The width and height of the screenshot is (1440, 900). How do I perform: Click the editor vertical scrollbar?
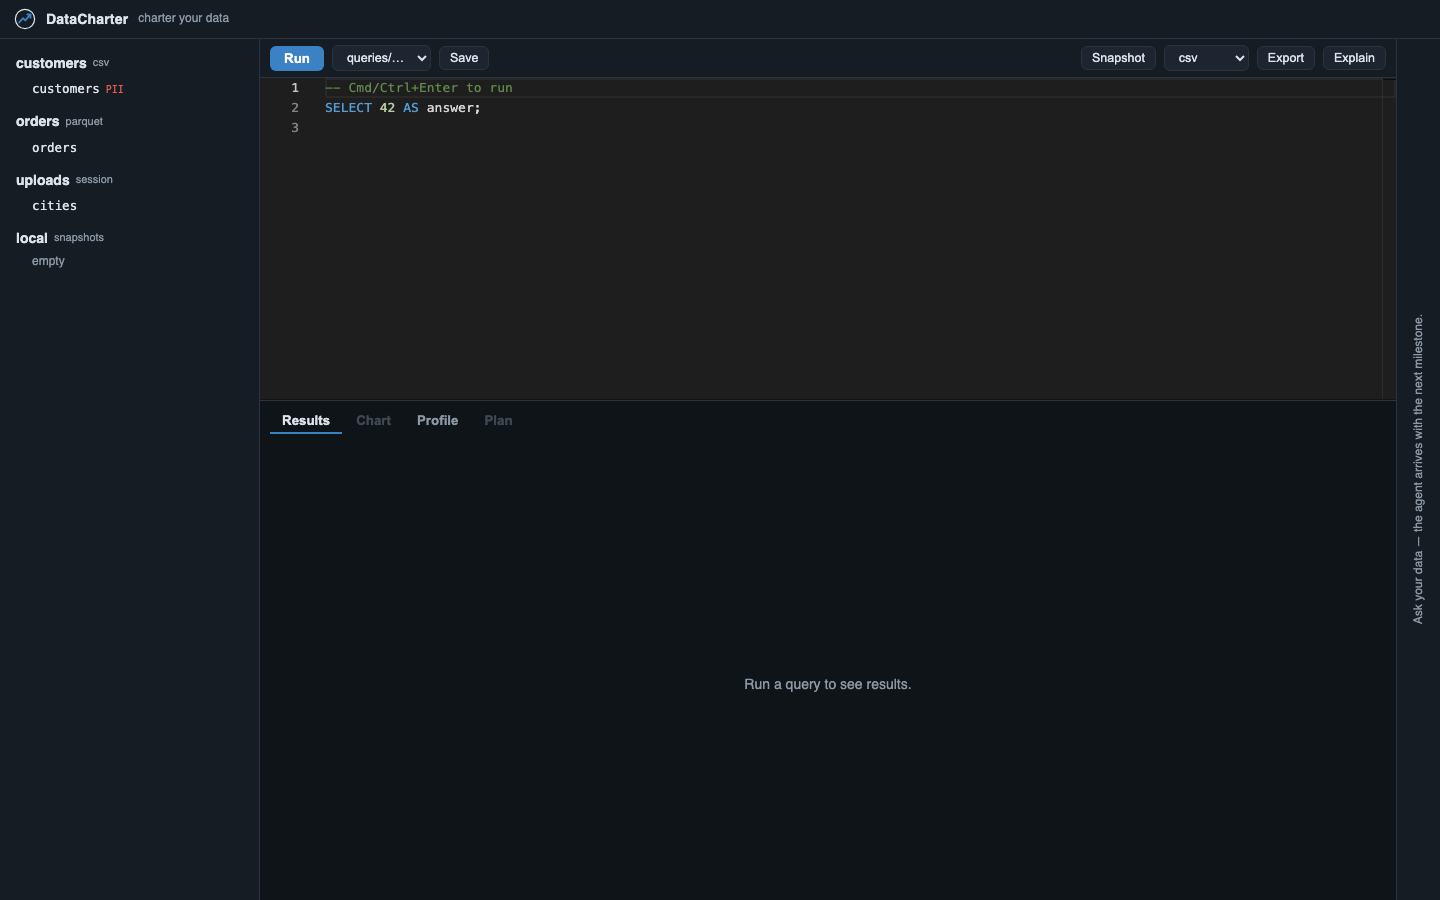point(1389,239)
